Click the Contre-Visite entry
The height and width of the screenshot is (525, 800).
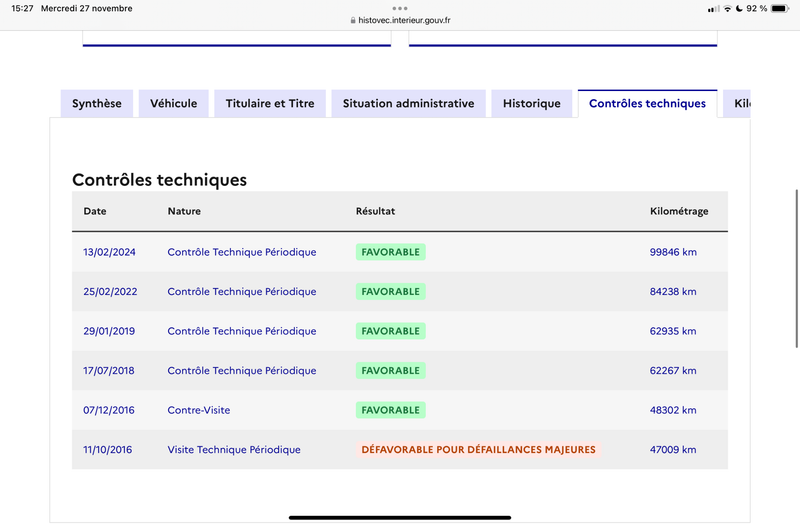tap(198, 410)
